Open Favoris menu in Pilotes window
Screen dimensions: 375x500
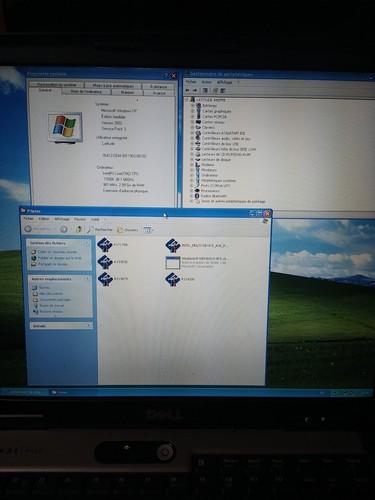(80, 219)
